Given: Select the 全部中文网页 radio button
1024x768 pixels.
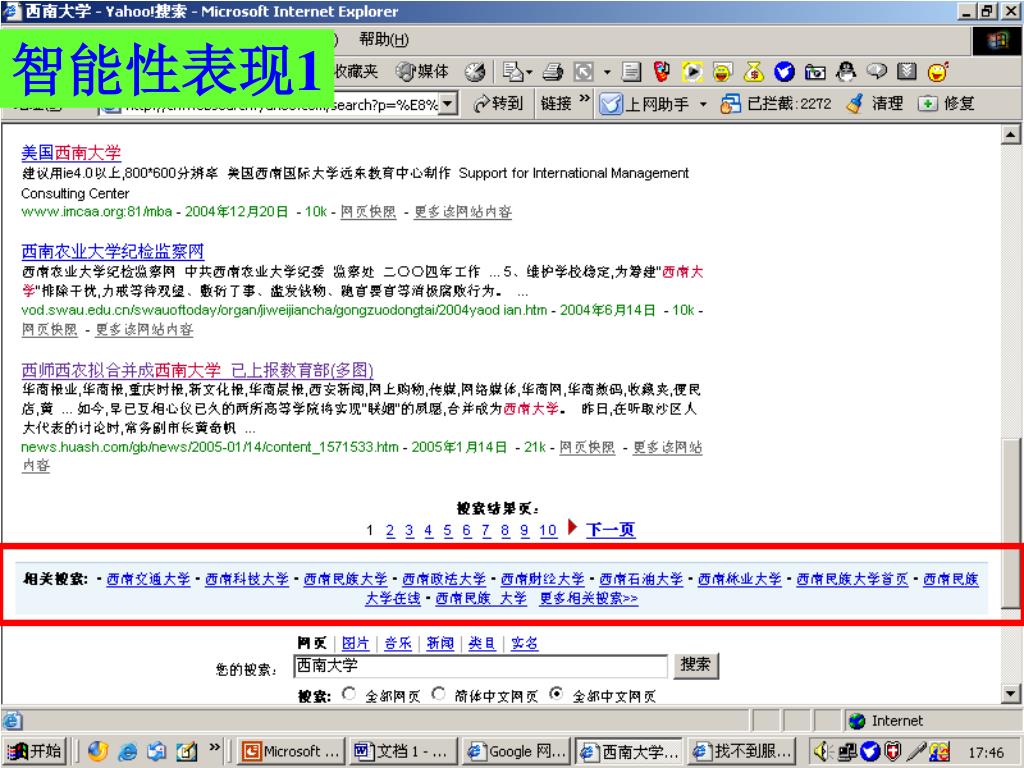Looking at the screenshot, I should [x=556, y=694].
